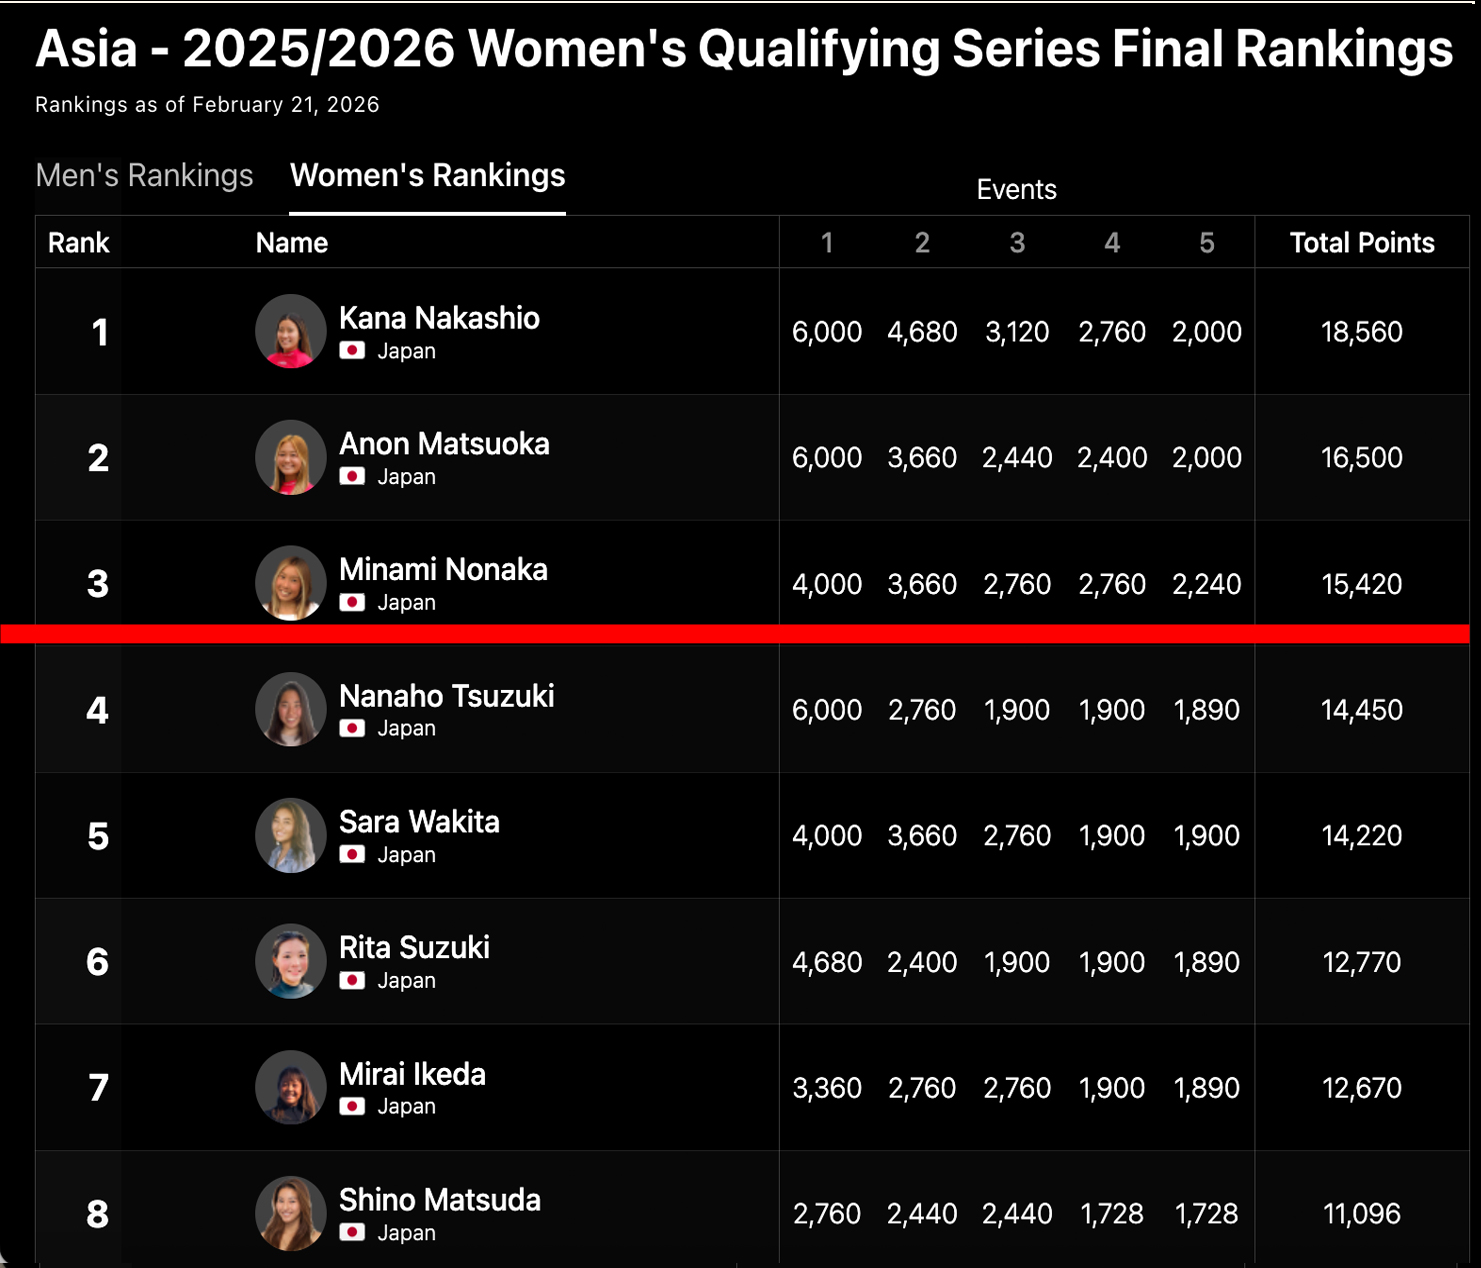Screen dimensions: 1481x1268
Task: Open Nanaho Tsuzuki's avatar image
Action: click(x=290, y=709)
